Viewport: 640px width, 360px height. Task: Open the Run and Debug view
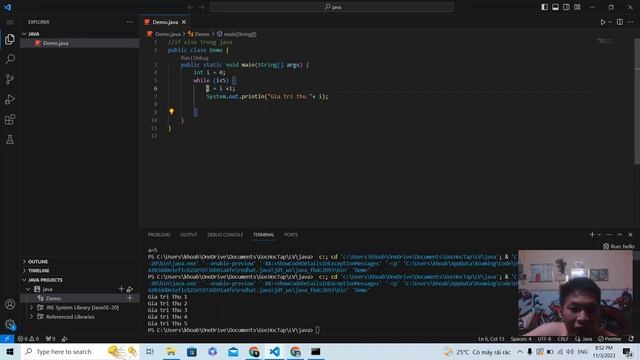coord(10,99)
